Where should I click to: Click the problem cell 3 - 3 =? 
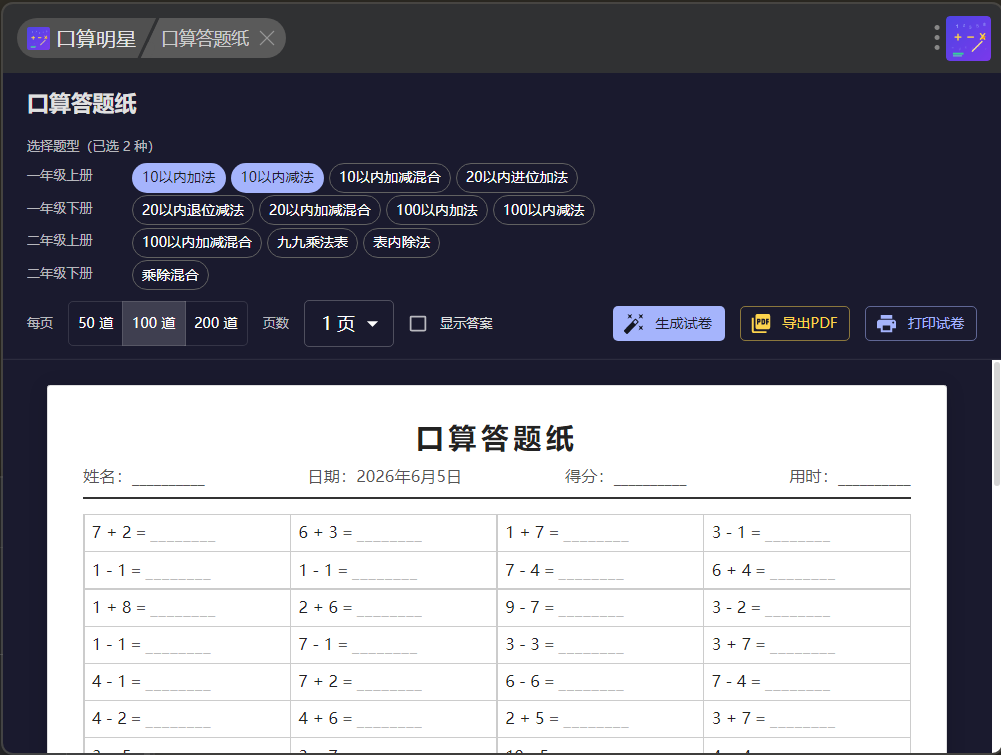pos(600,645)
